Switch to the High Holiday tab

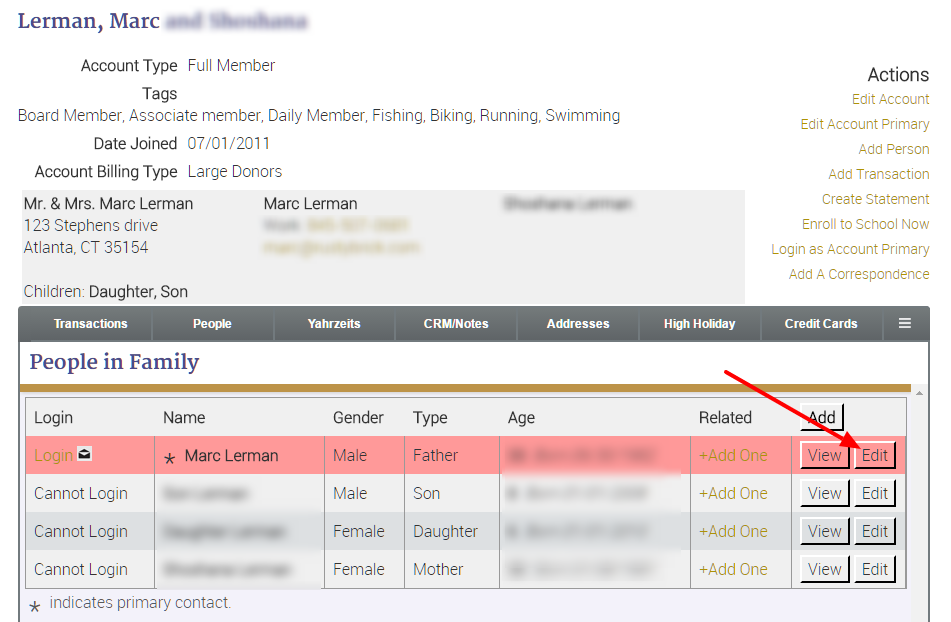pos(699,323)
